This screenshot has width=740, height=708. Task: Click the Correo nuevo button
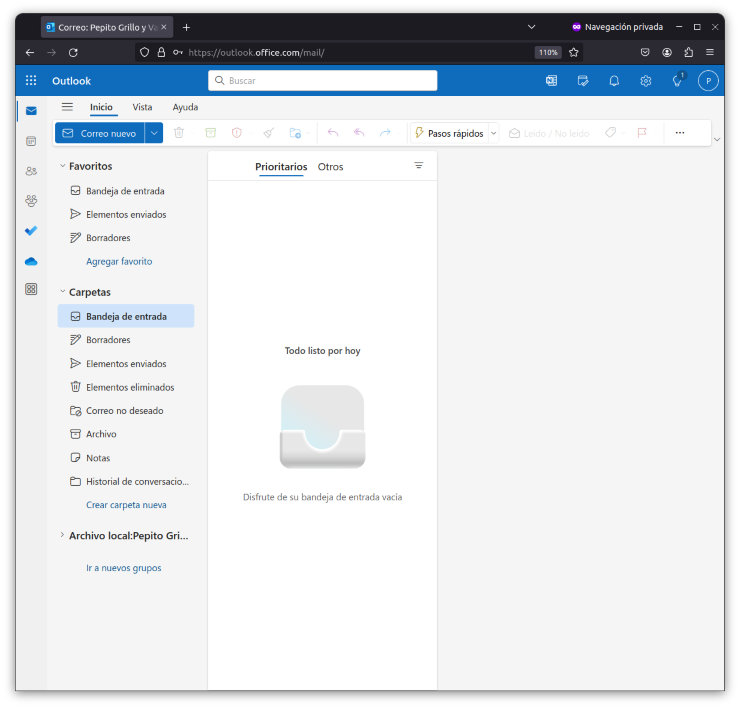click(x=100, y=133)
